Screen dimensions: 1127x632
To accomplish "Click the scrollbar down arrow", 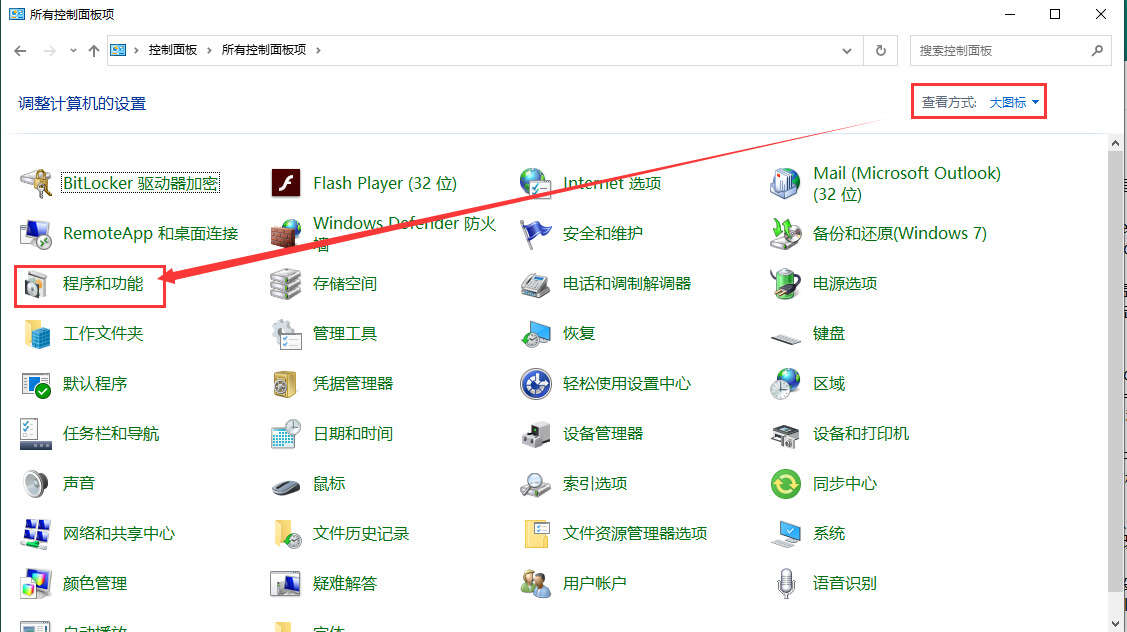I will tap(1115, 624).
